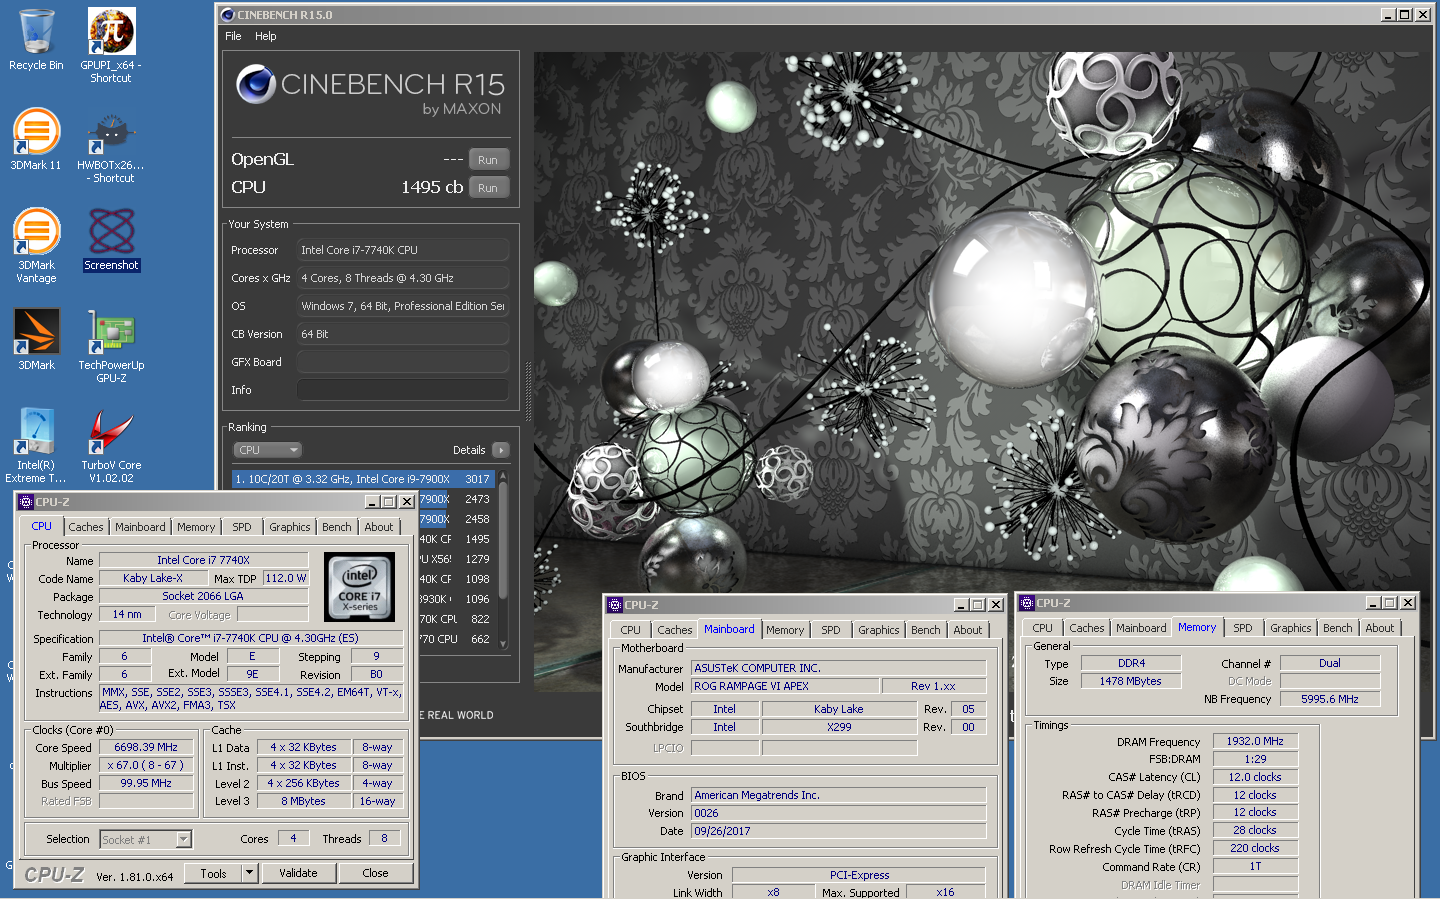
Task: Click the Info input field
Action: tap(403, 390)
